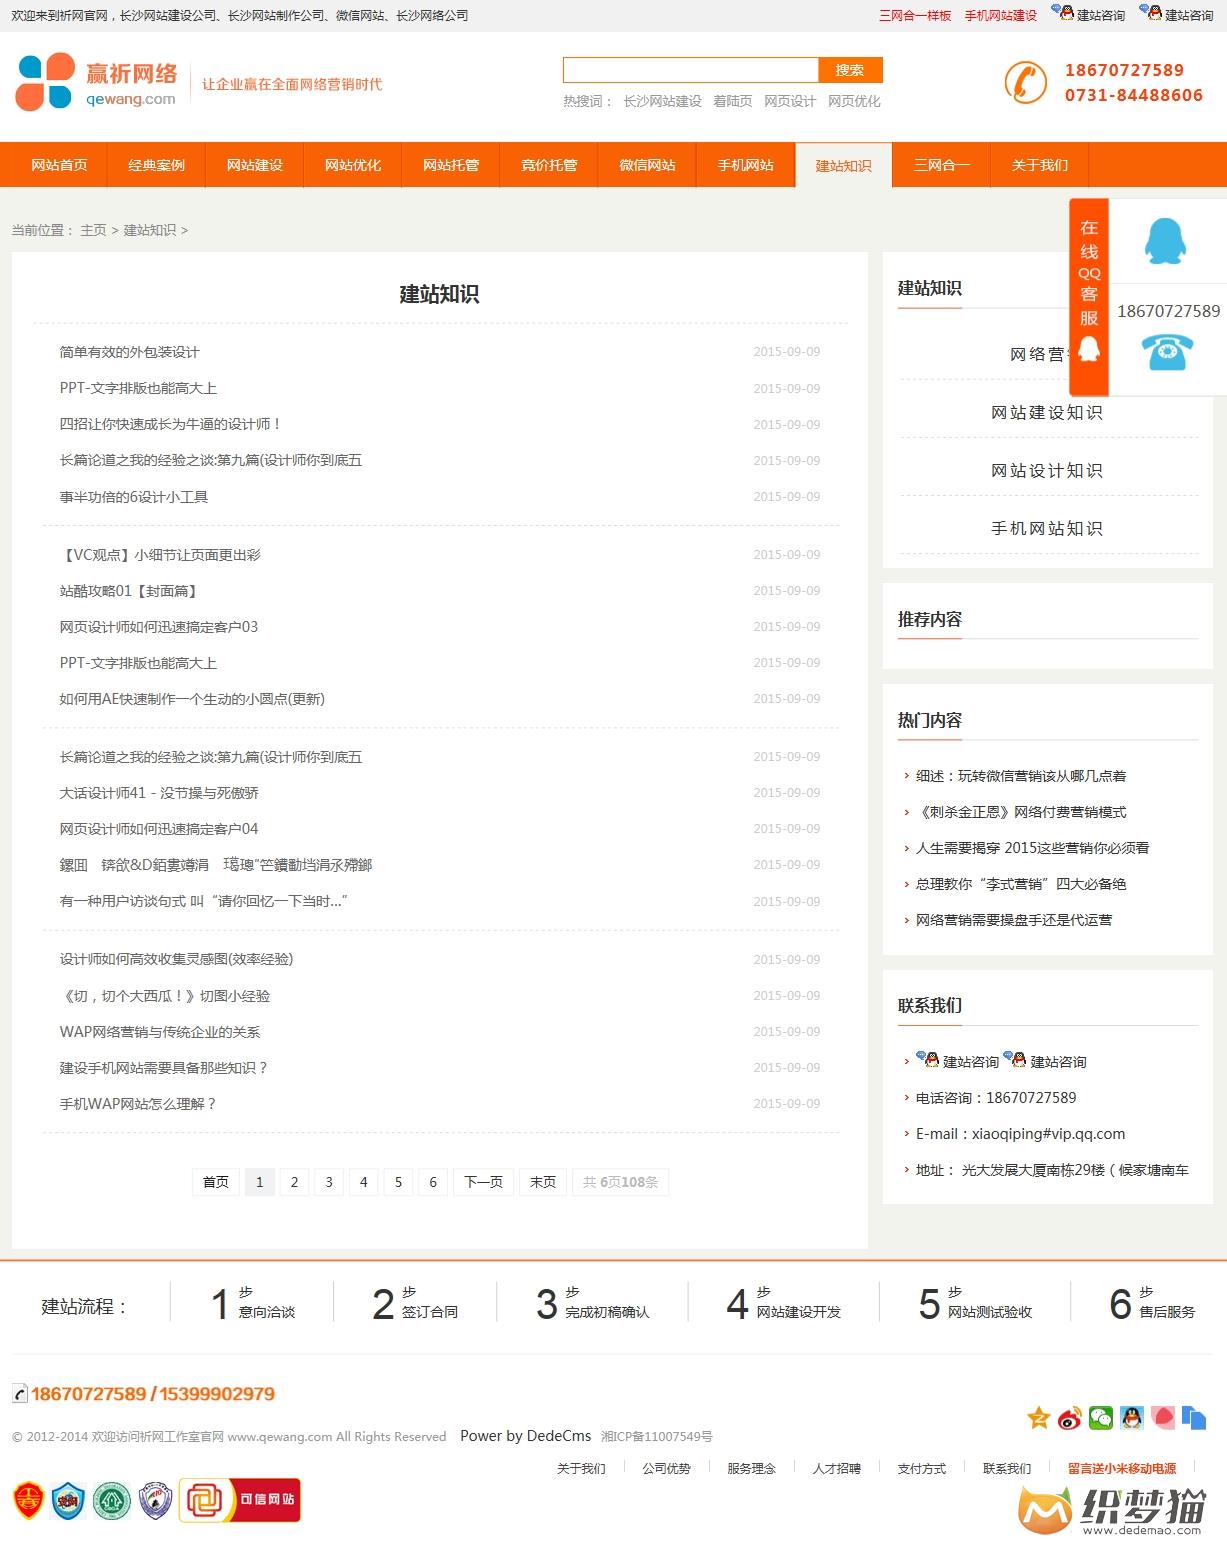Go to page 3 in the pagination

click(x=329, y=1182)
